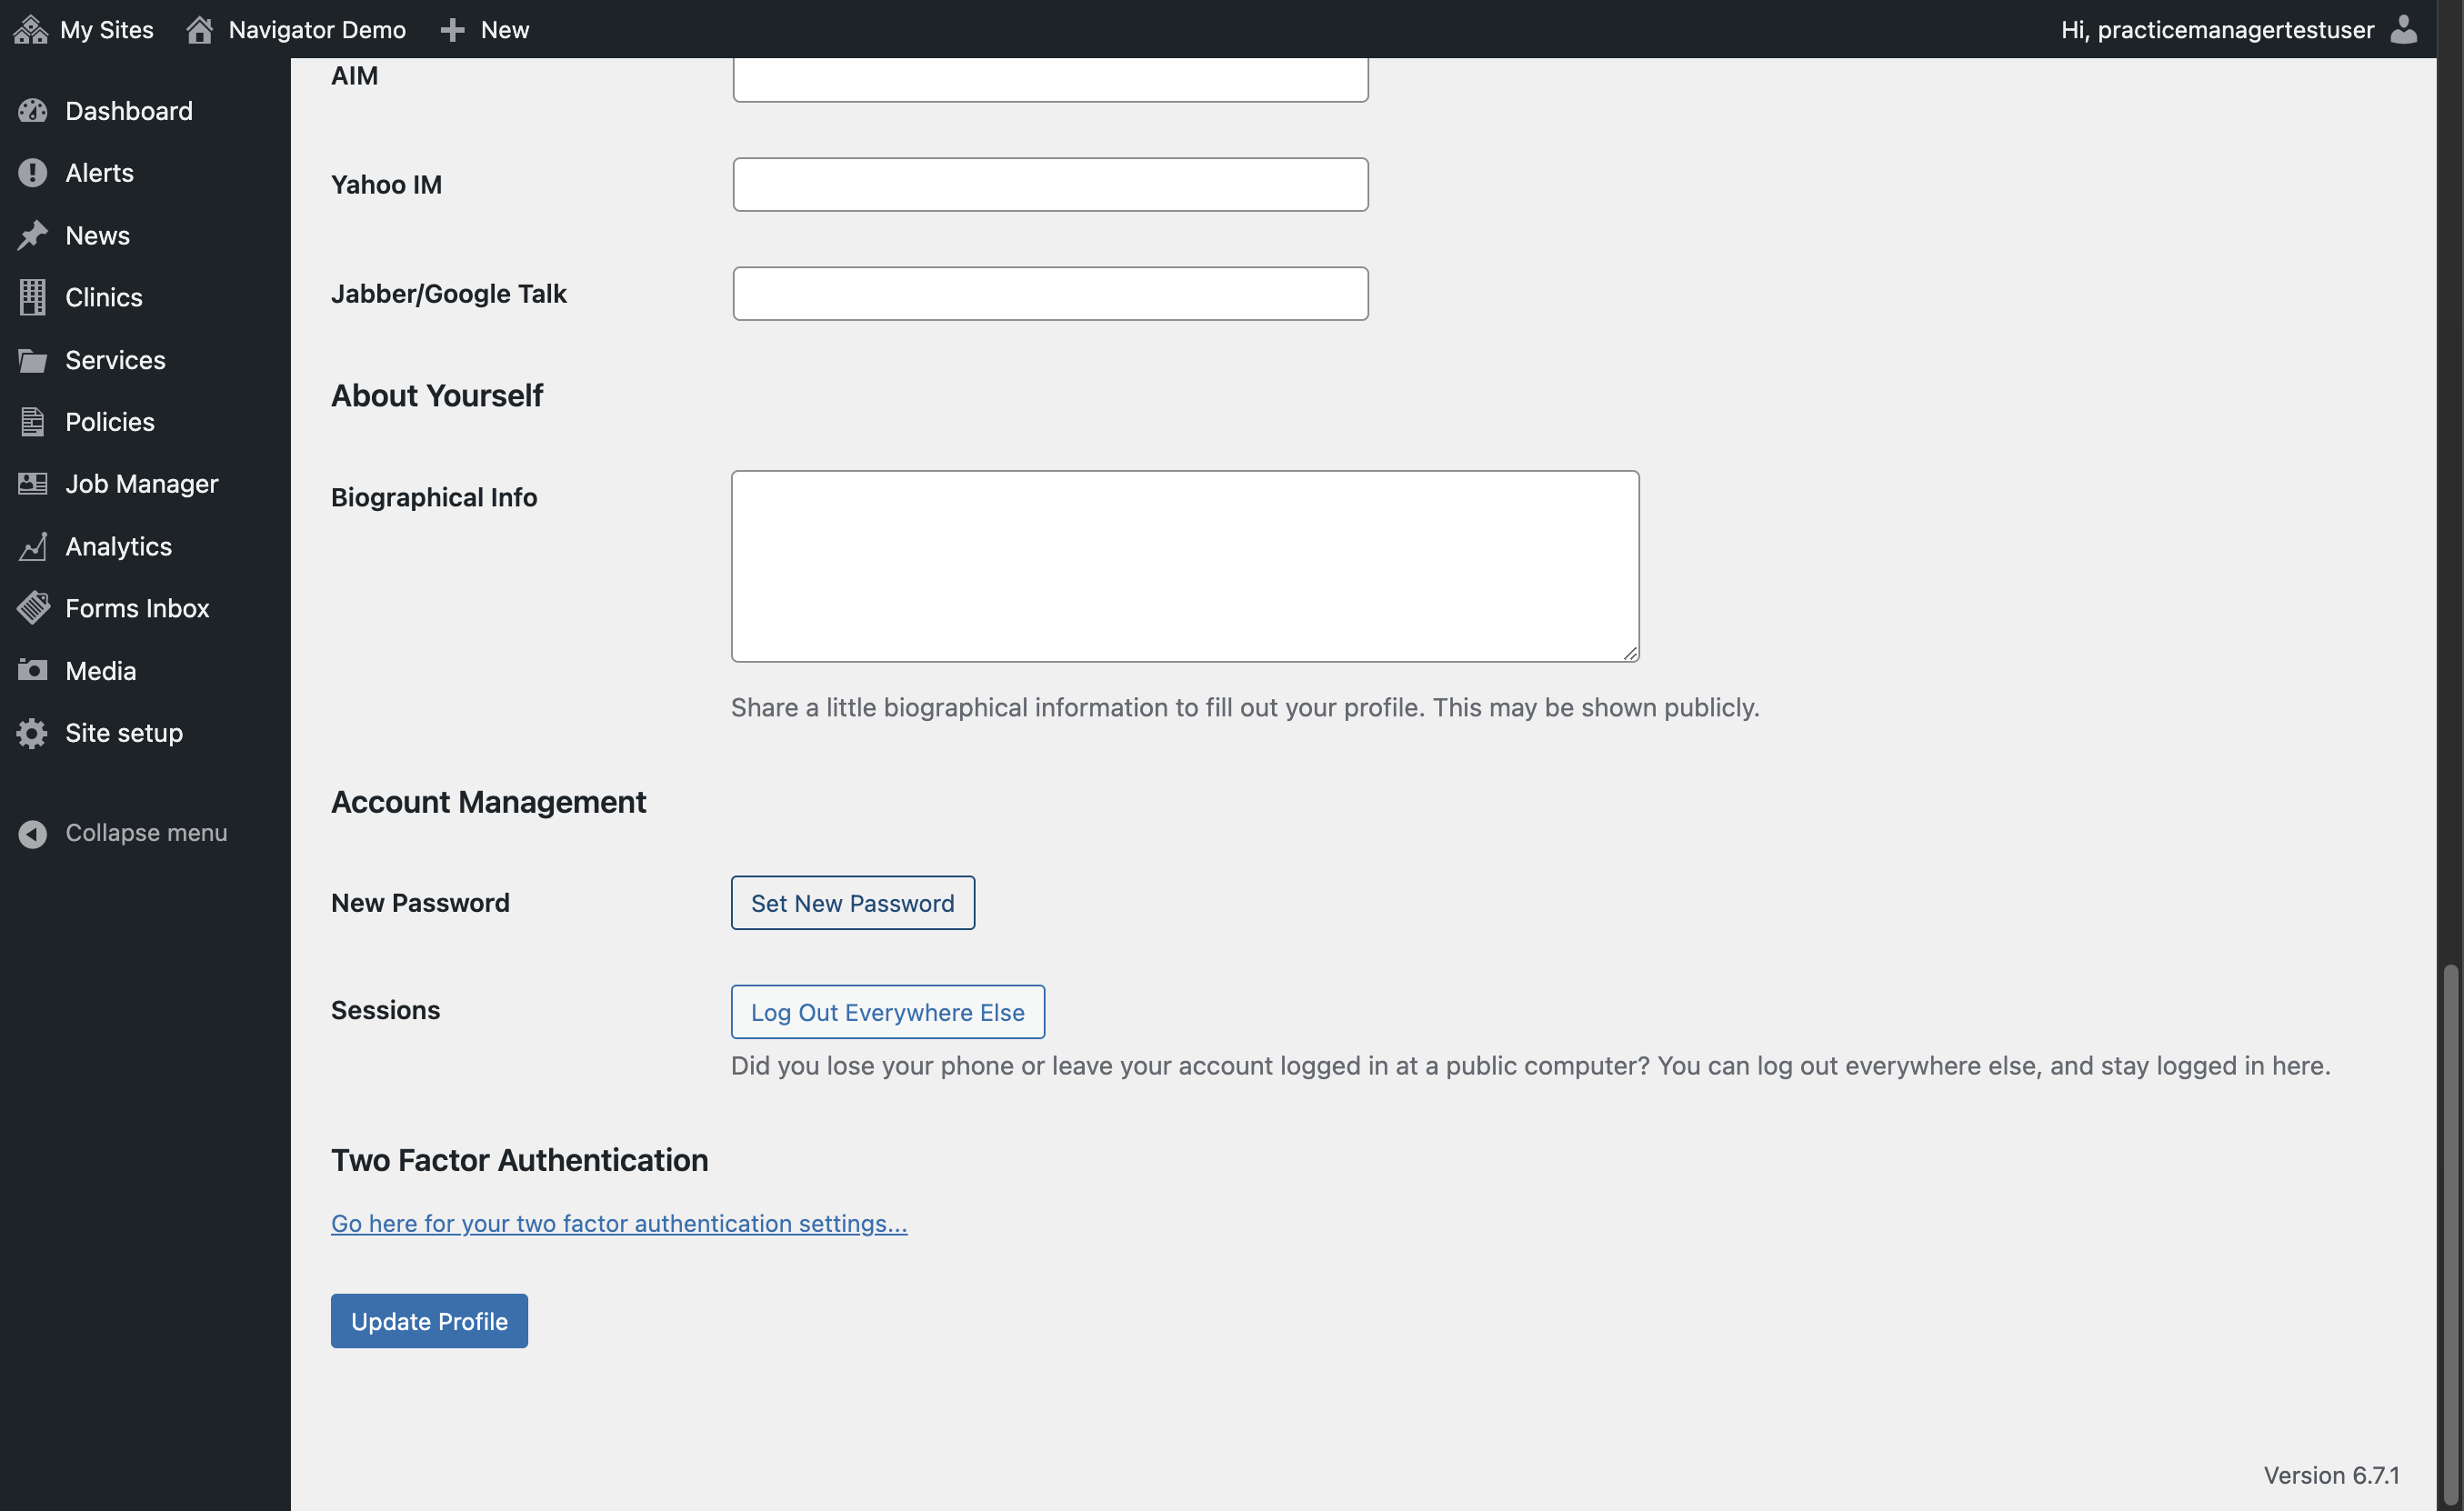Viewport: 2464px width, 1511px height.
Task: Click the plus icon beside New
Action: [x=452, y=30]
